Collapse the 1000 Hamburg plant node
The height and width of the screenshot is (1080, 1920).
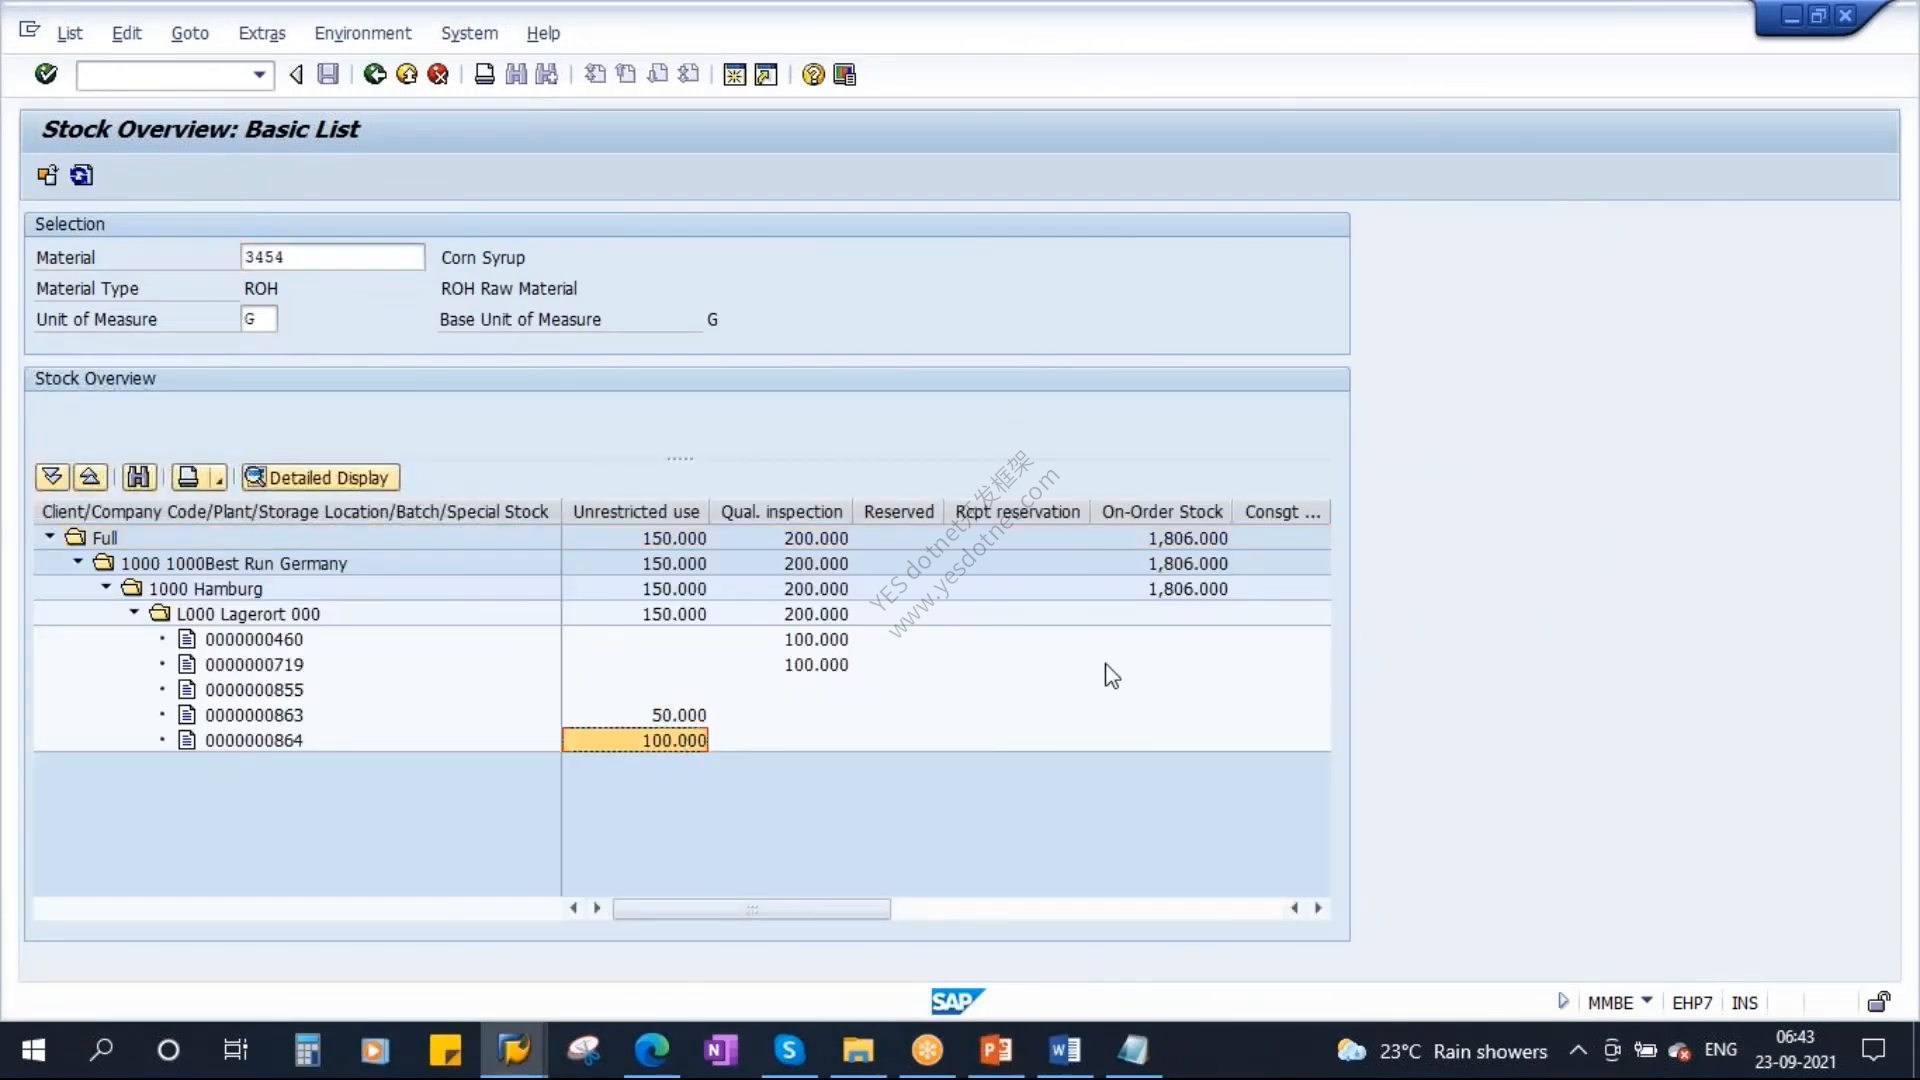(x=106, y=588)
